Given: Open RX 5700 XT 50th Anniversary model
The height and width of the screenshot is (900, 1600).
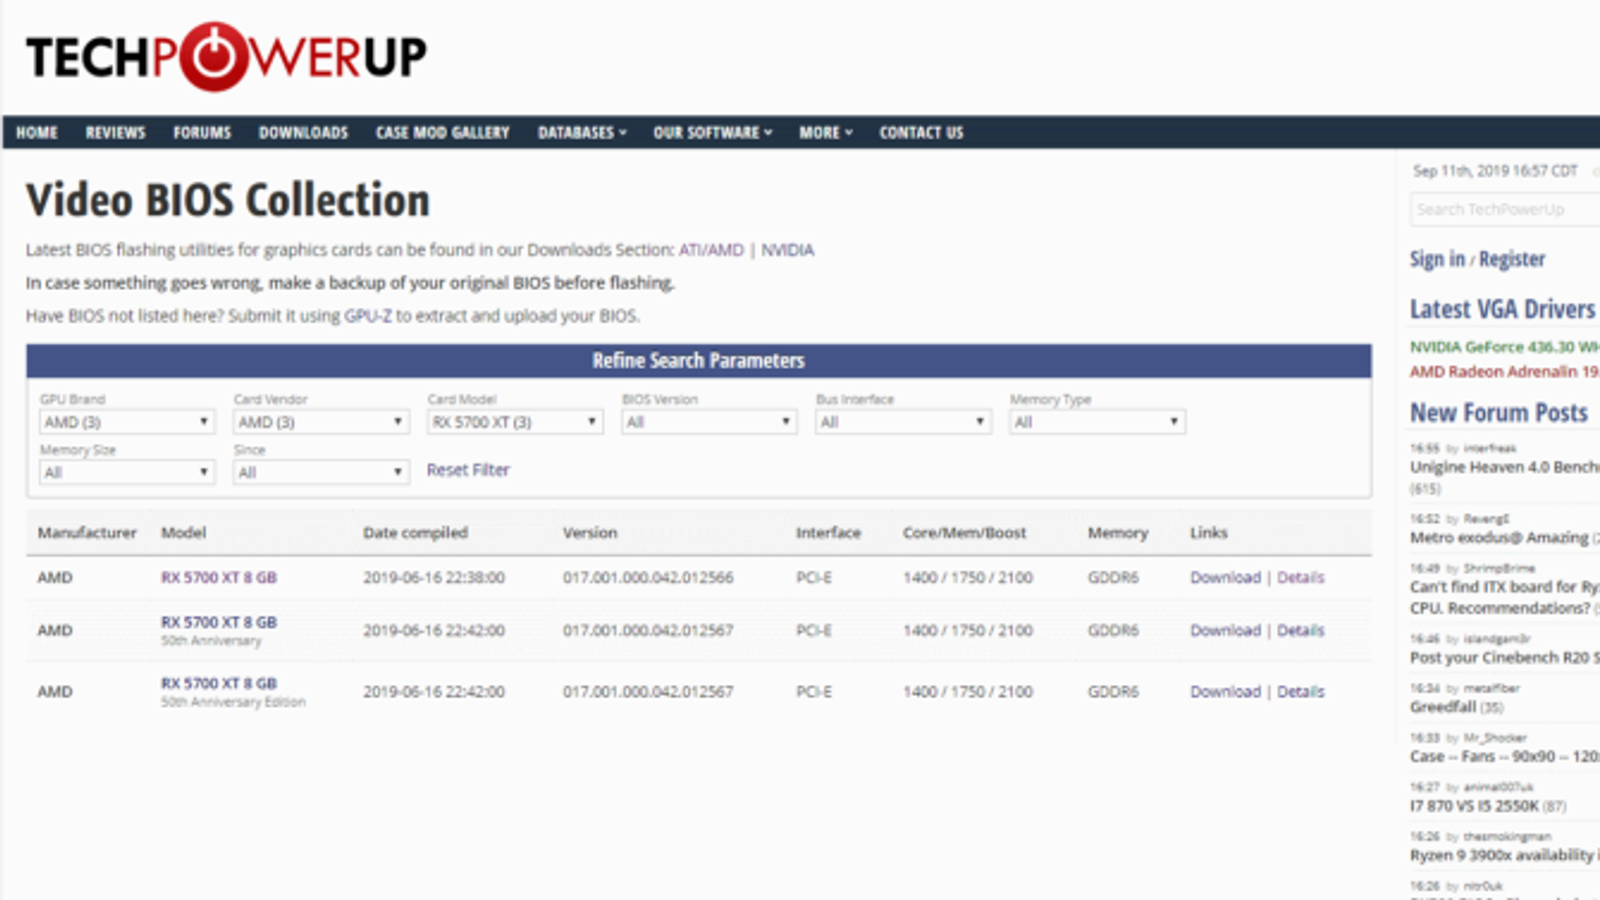Looking at the screenshot, I should 219,622.
